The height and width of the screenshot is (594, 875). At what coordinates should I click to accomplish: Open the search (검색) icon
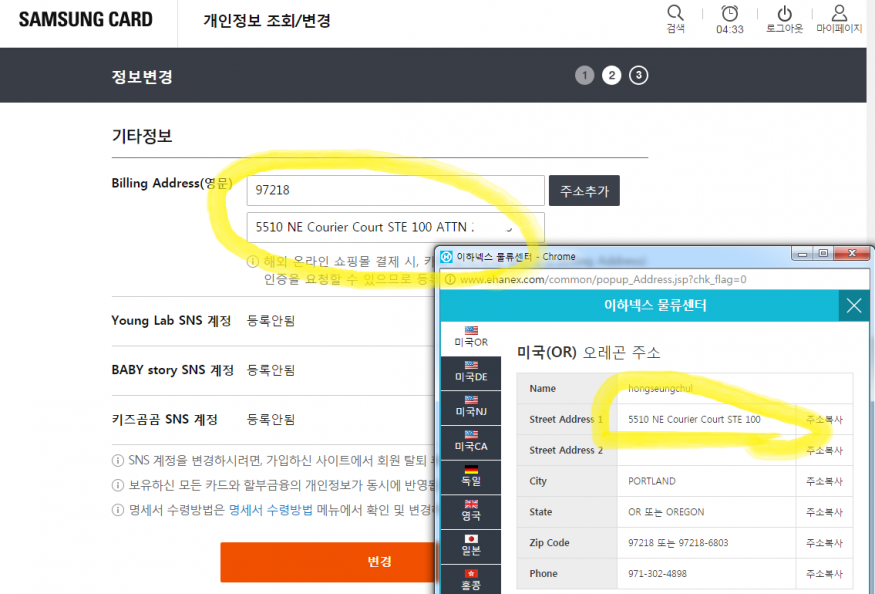click(675, 18)
